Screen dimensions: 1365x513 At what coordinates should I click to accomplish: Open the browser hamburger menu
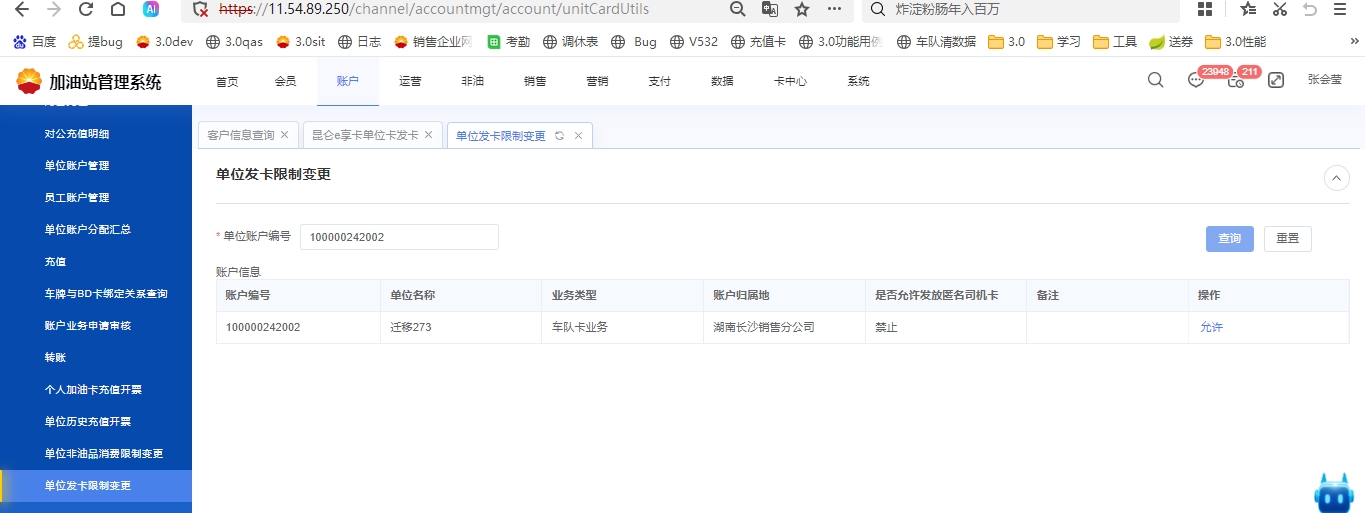tap(1340, 9)
